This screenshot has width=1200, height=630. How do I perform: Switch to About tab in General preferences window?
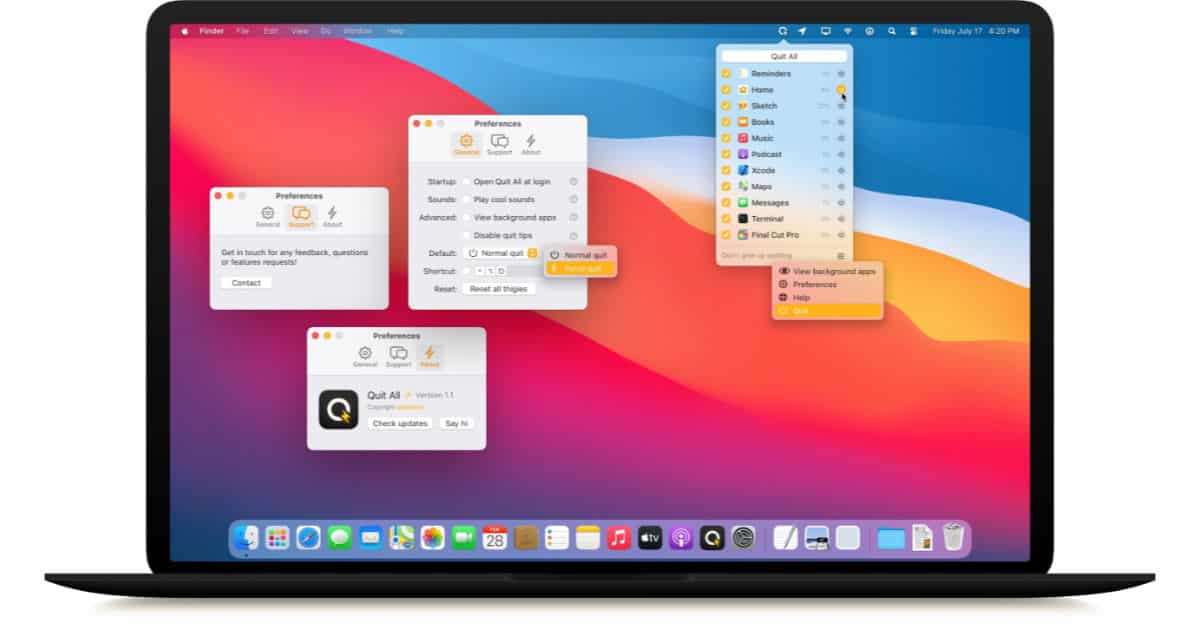point(531,145)
